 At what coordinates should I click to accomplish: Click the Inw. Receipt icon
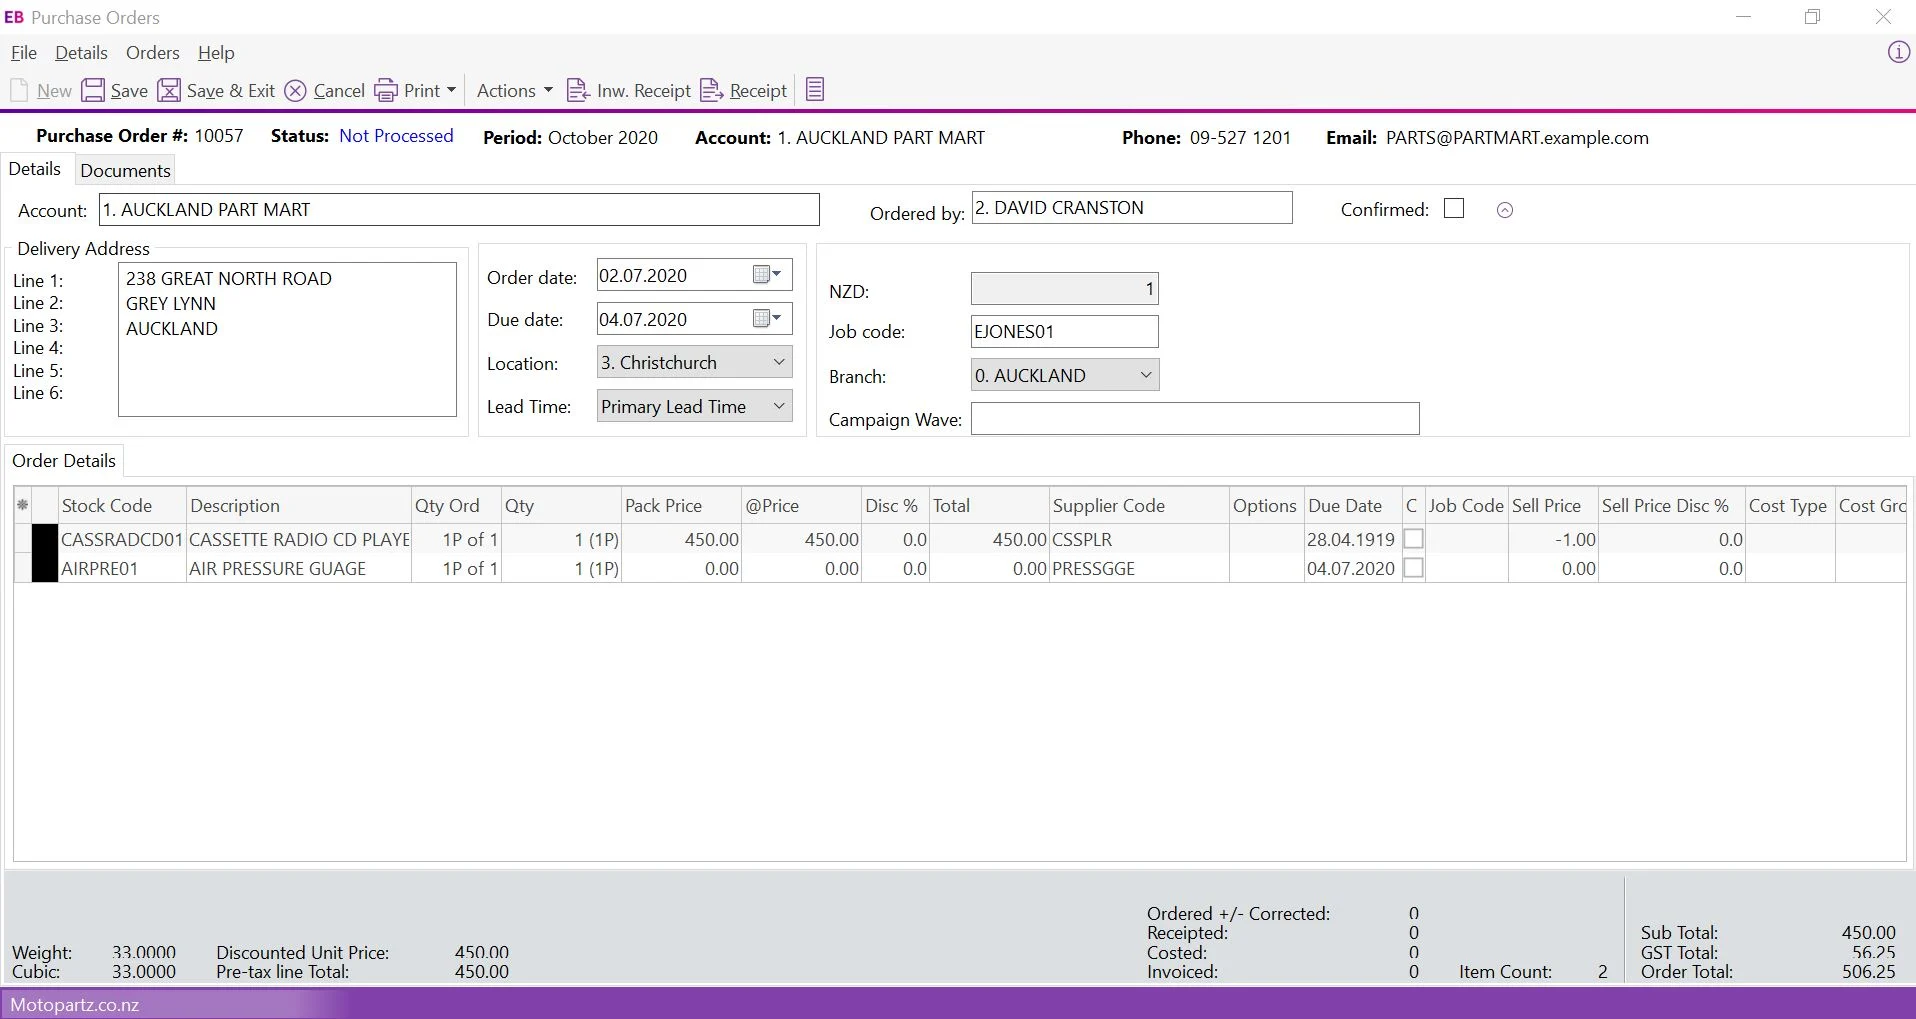[628, 90]
